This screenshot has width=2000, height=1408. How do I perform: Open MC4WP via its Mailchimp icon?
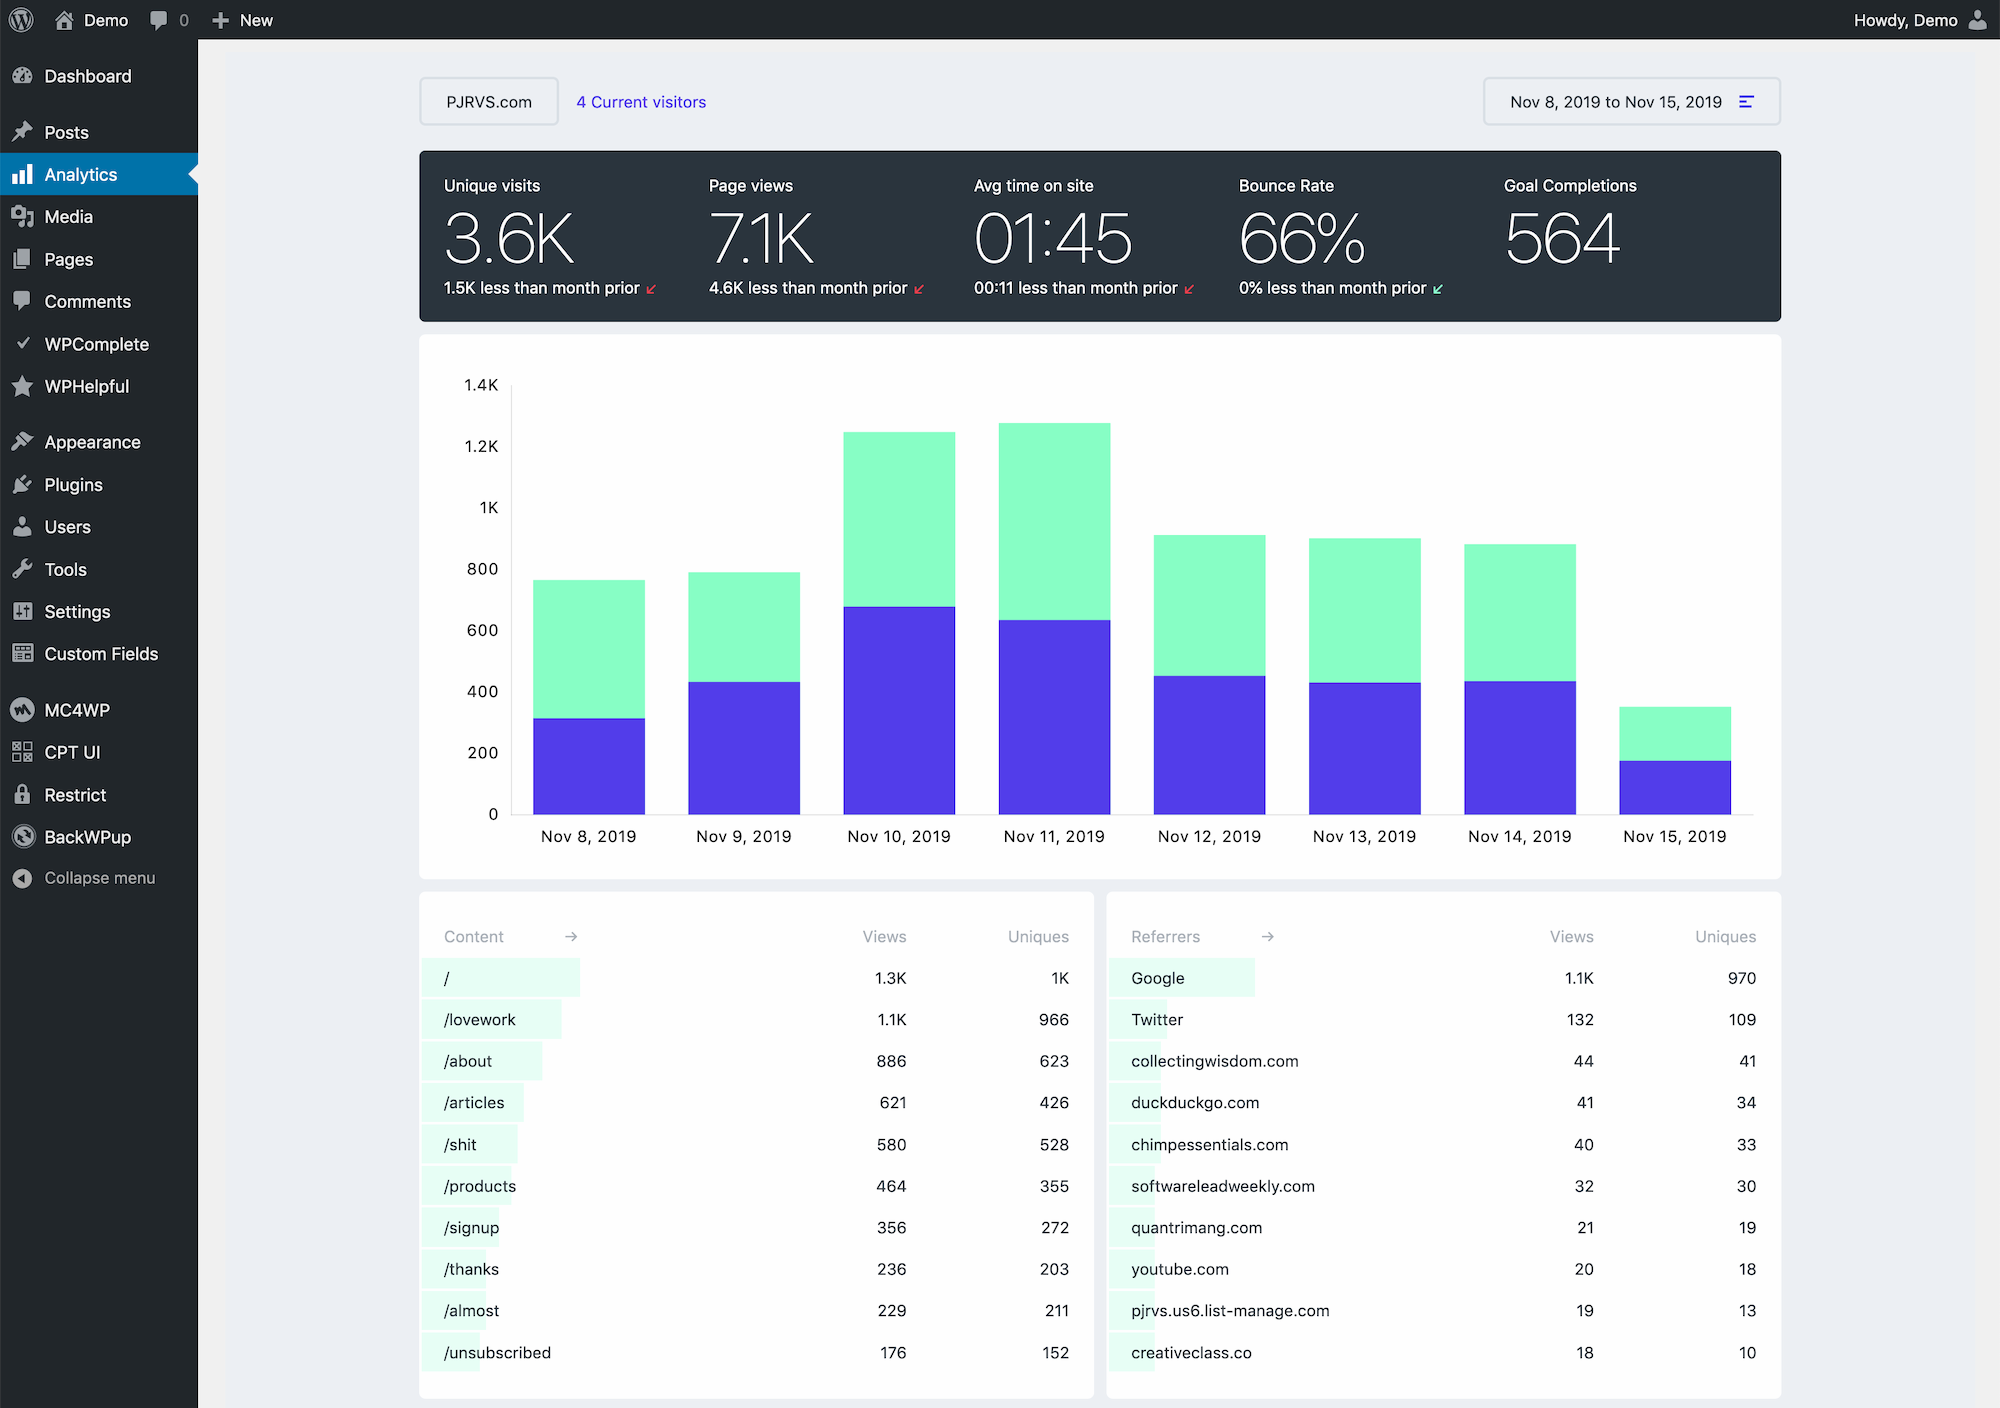pyautogui.click(x=23, y=709)
